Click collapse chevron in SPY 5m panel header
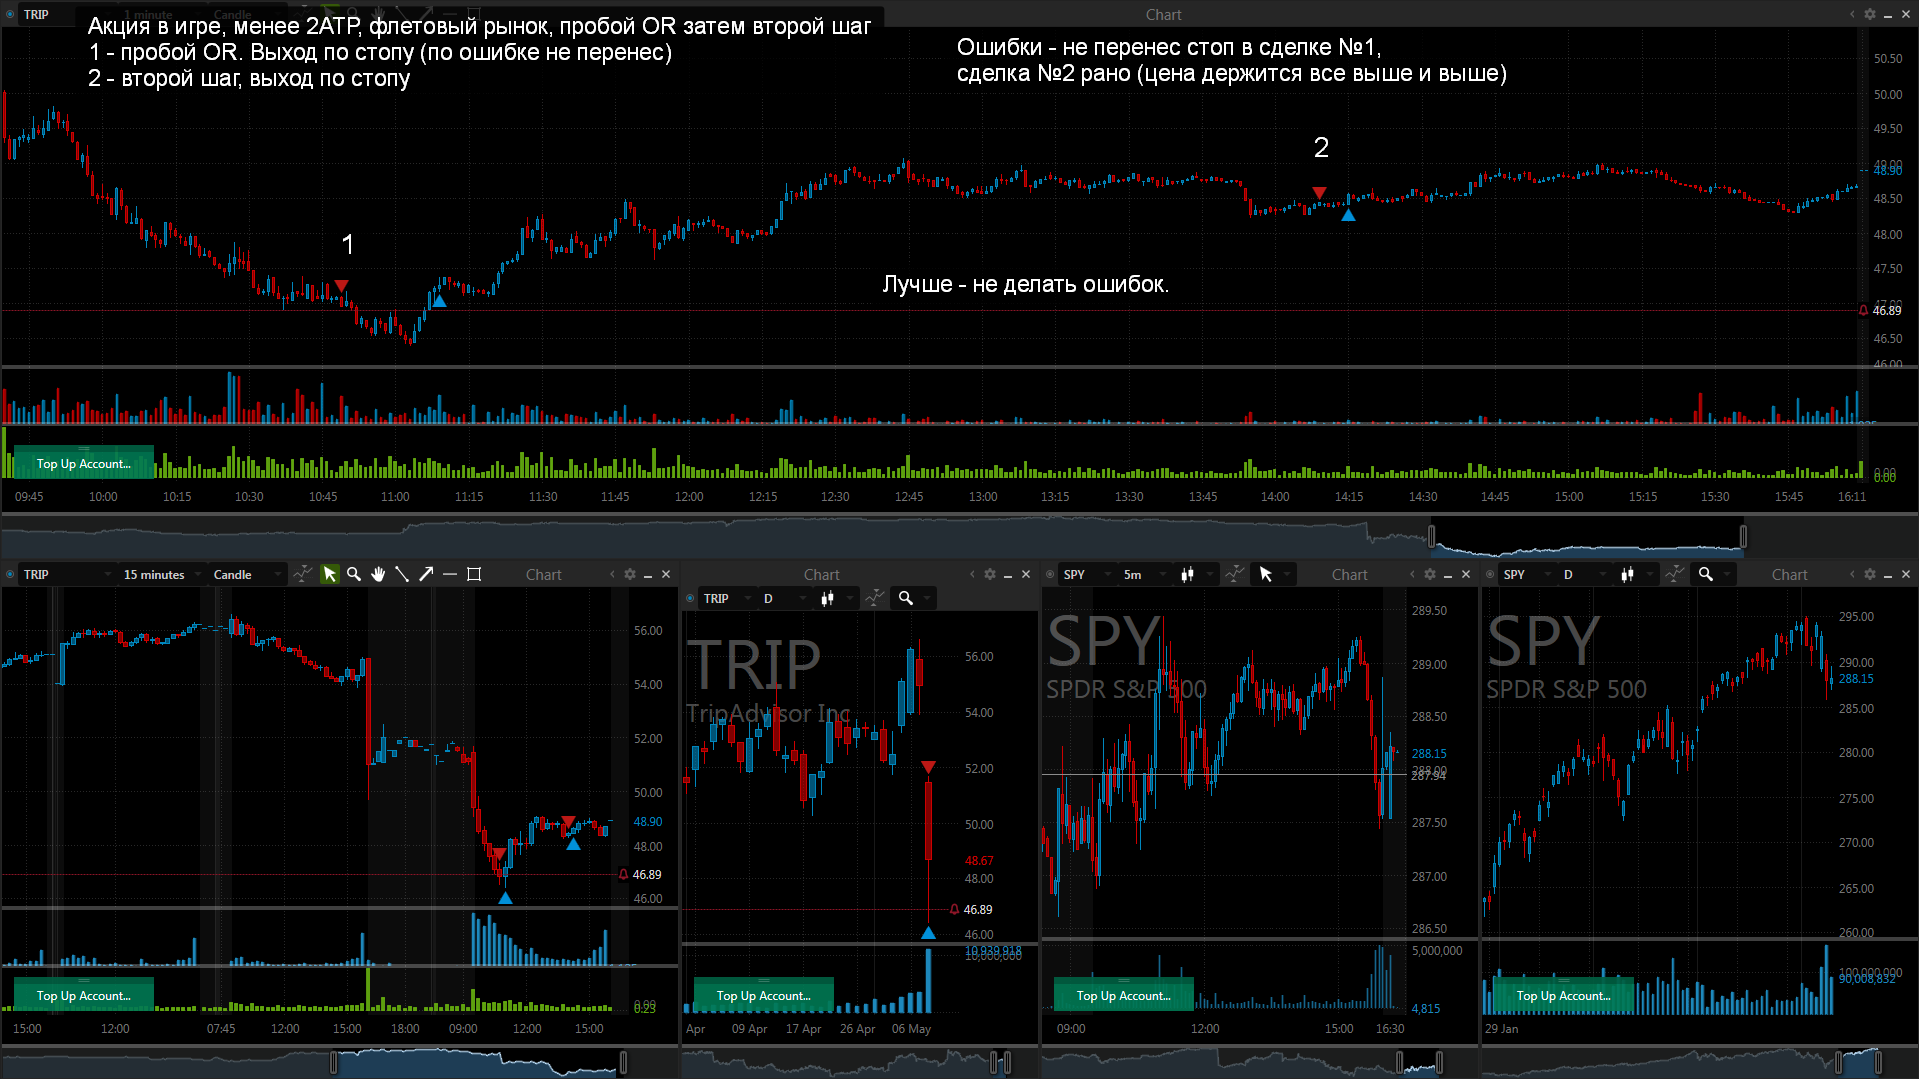The width and height of the screenshot is (1919, 1079). tap(1412, 574)
